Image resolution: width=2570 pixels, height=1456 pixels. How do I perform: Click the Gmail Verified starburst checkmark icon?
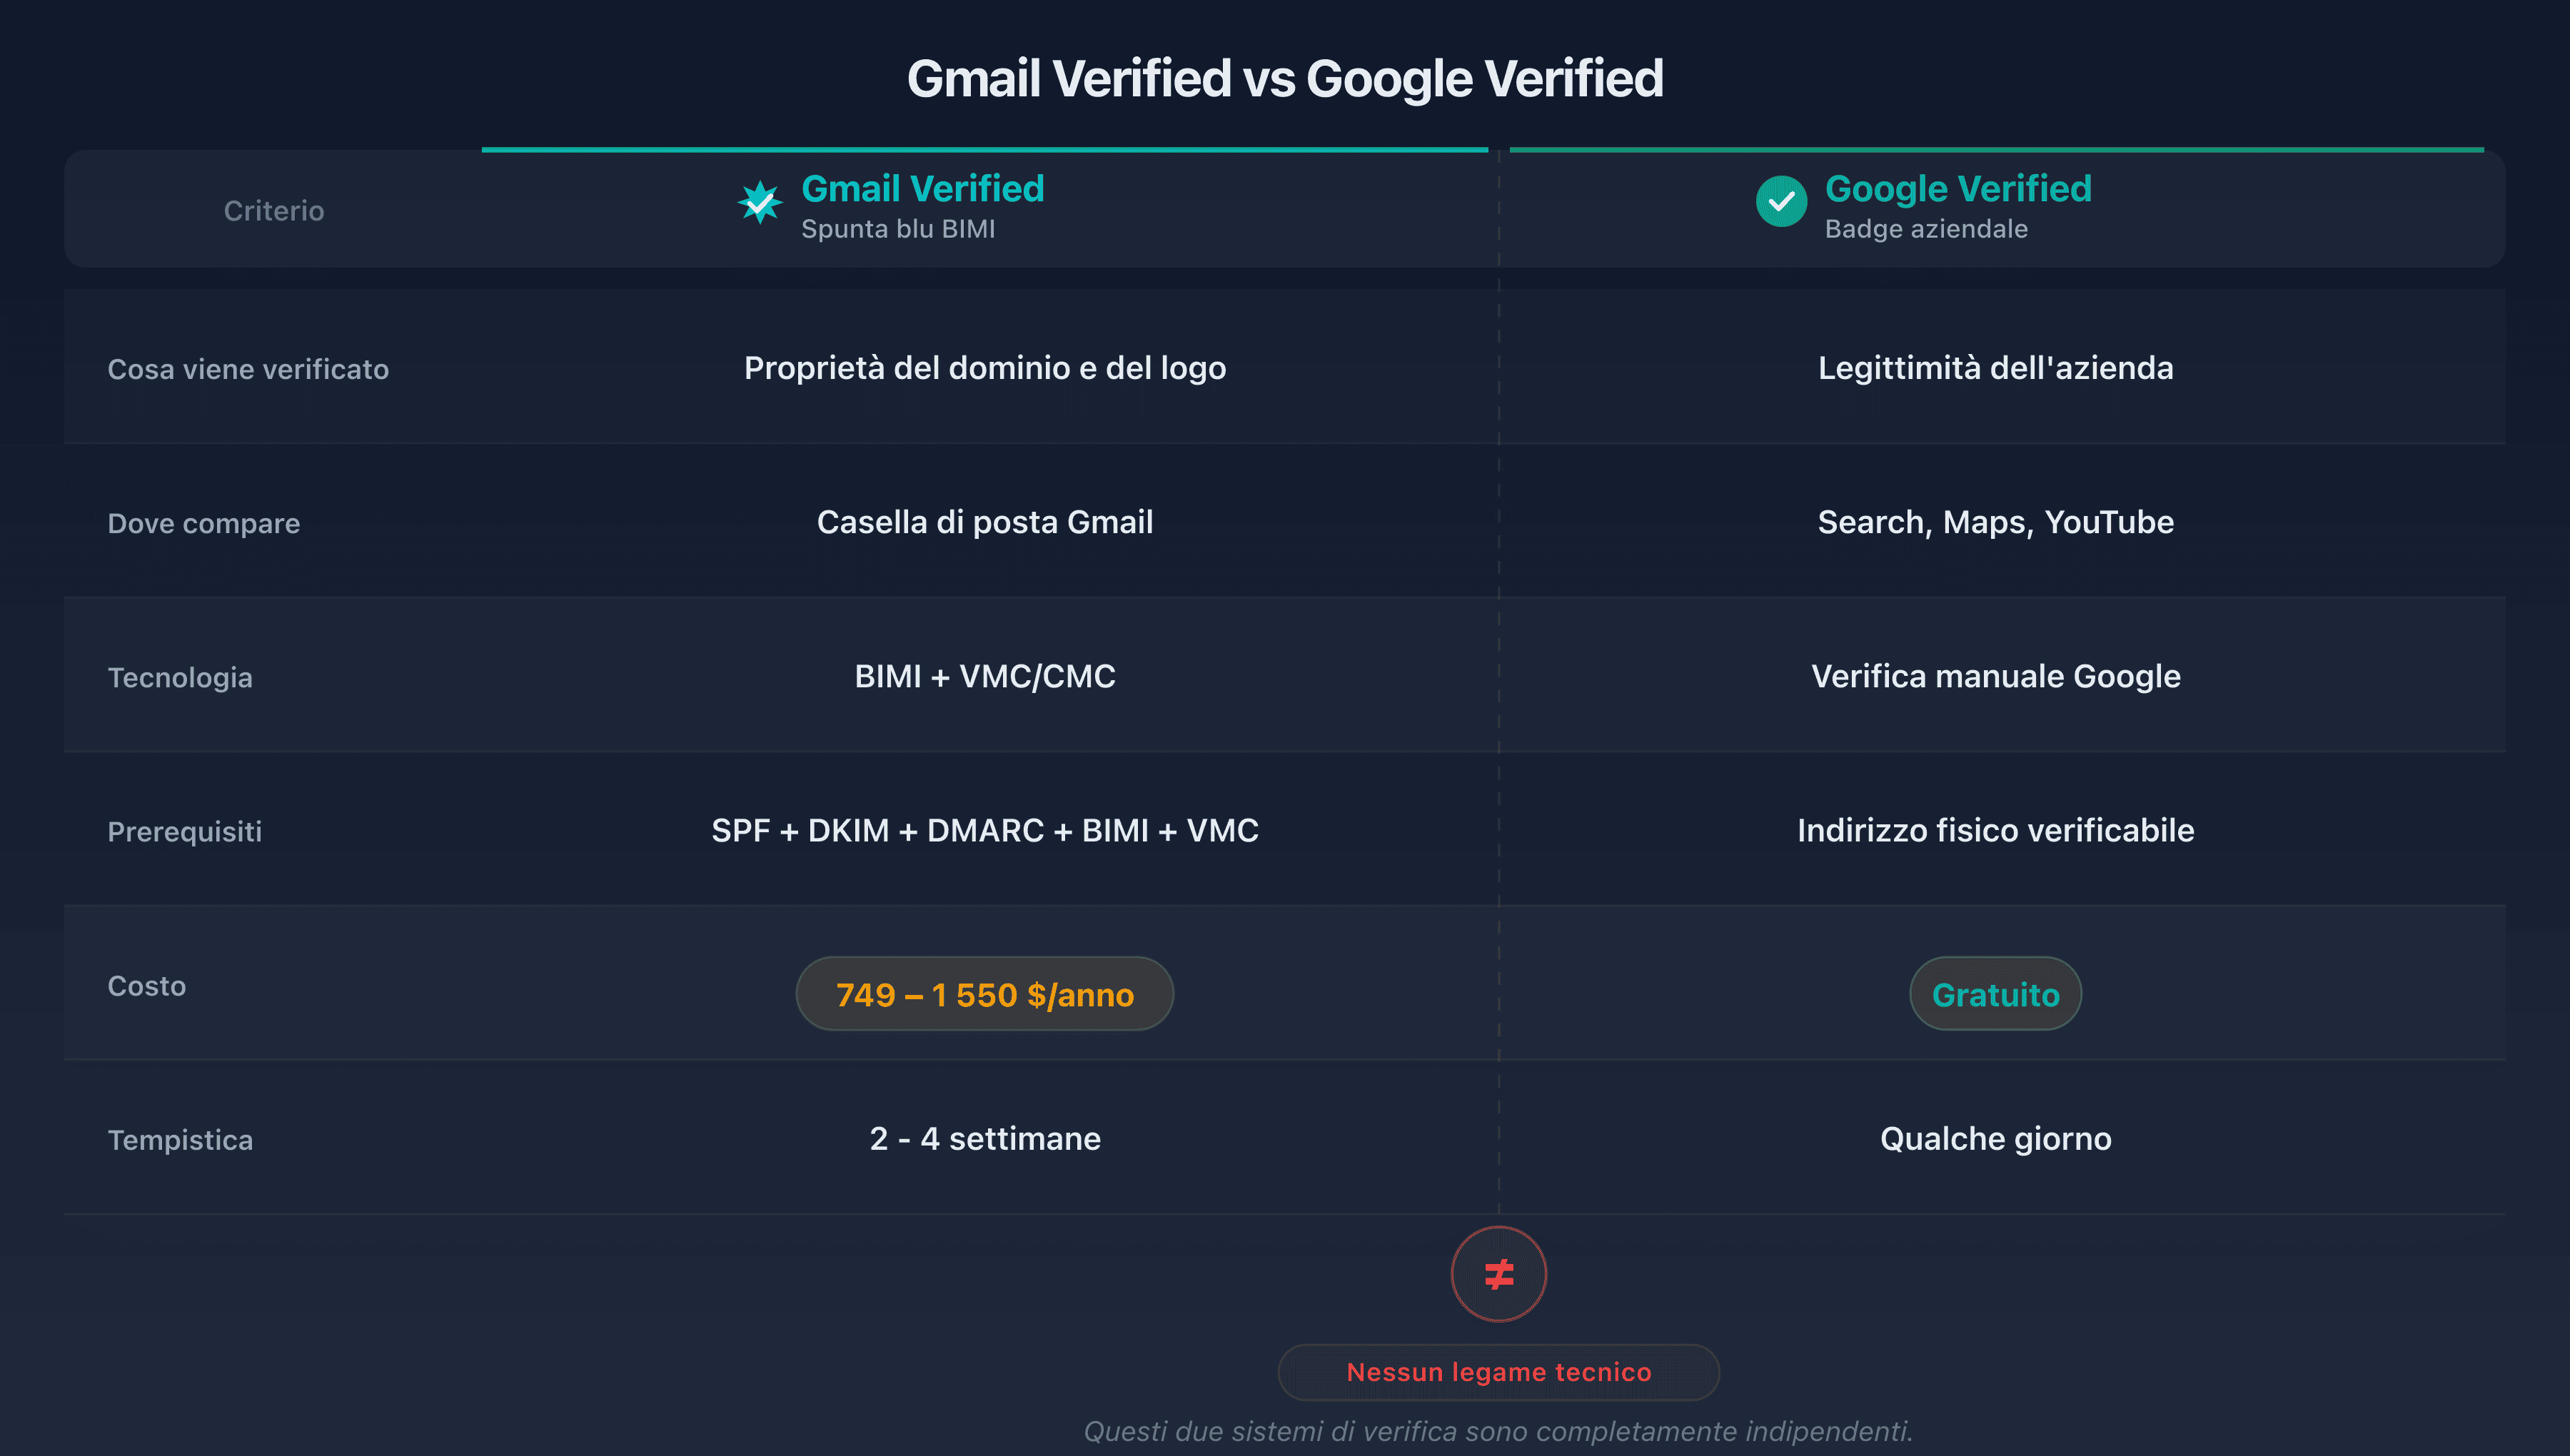760,202
